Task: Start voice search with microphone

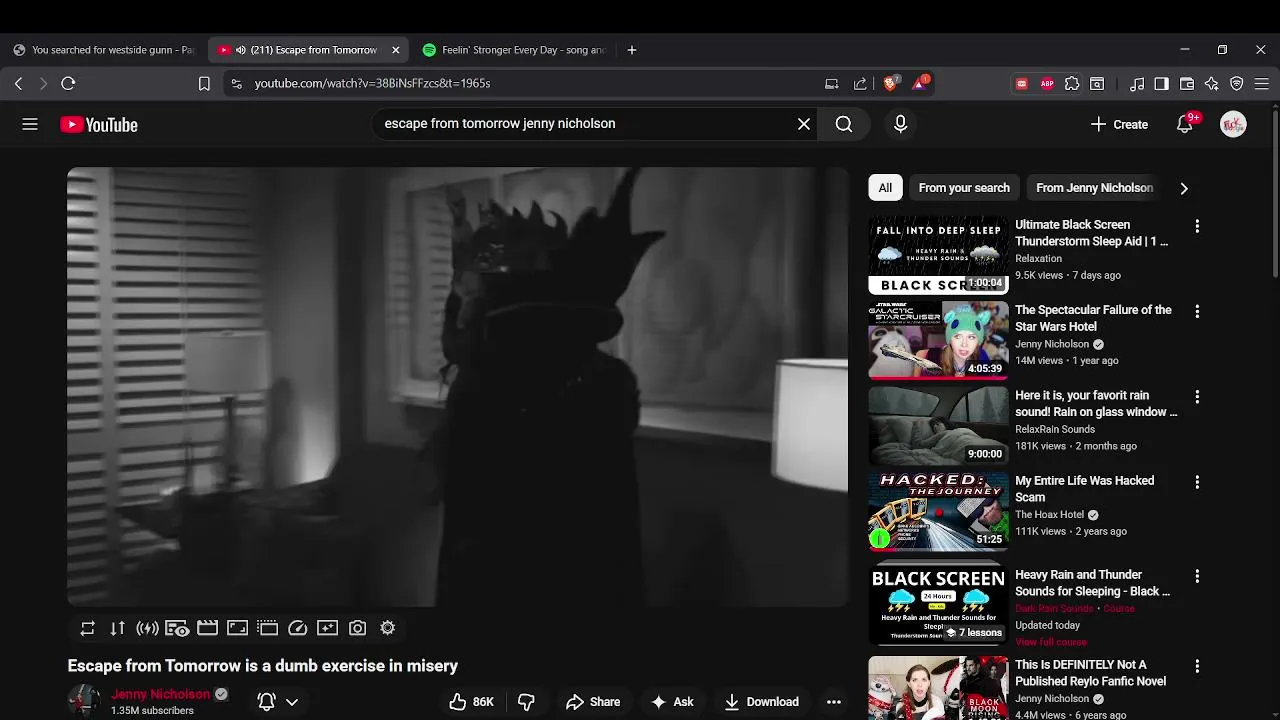Action: (x=900, y=124)
